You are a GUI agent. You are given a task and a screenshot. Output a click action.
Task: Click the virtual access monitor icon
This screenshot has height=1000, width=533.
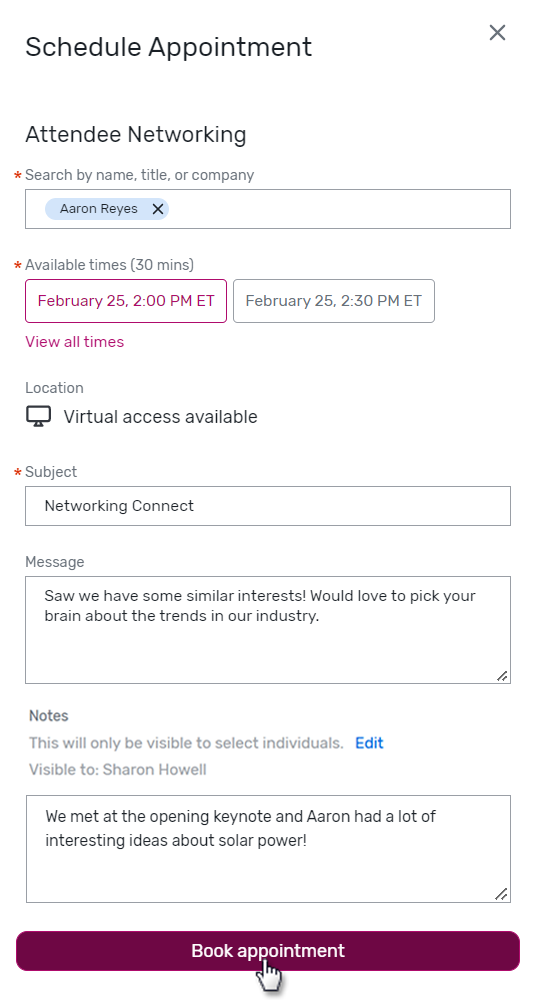[x=38, y=416]
